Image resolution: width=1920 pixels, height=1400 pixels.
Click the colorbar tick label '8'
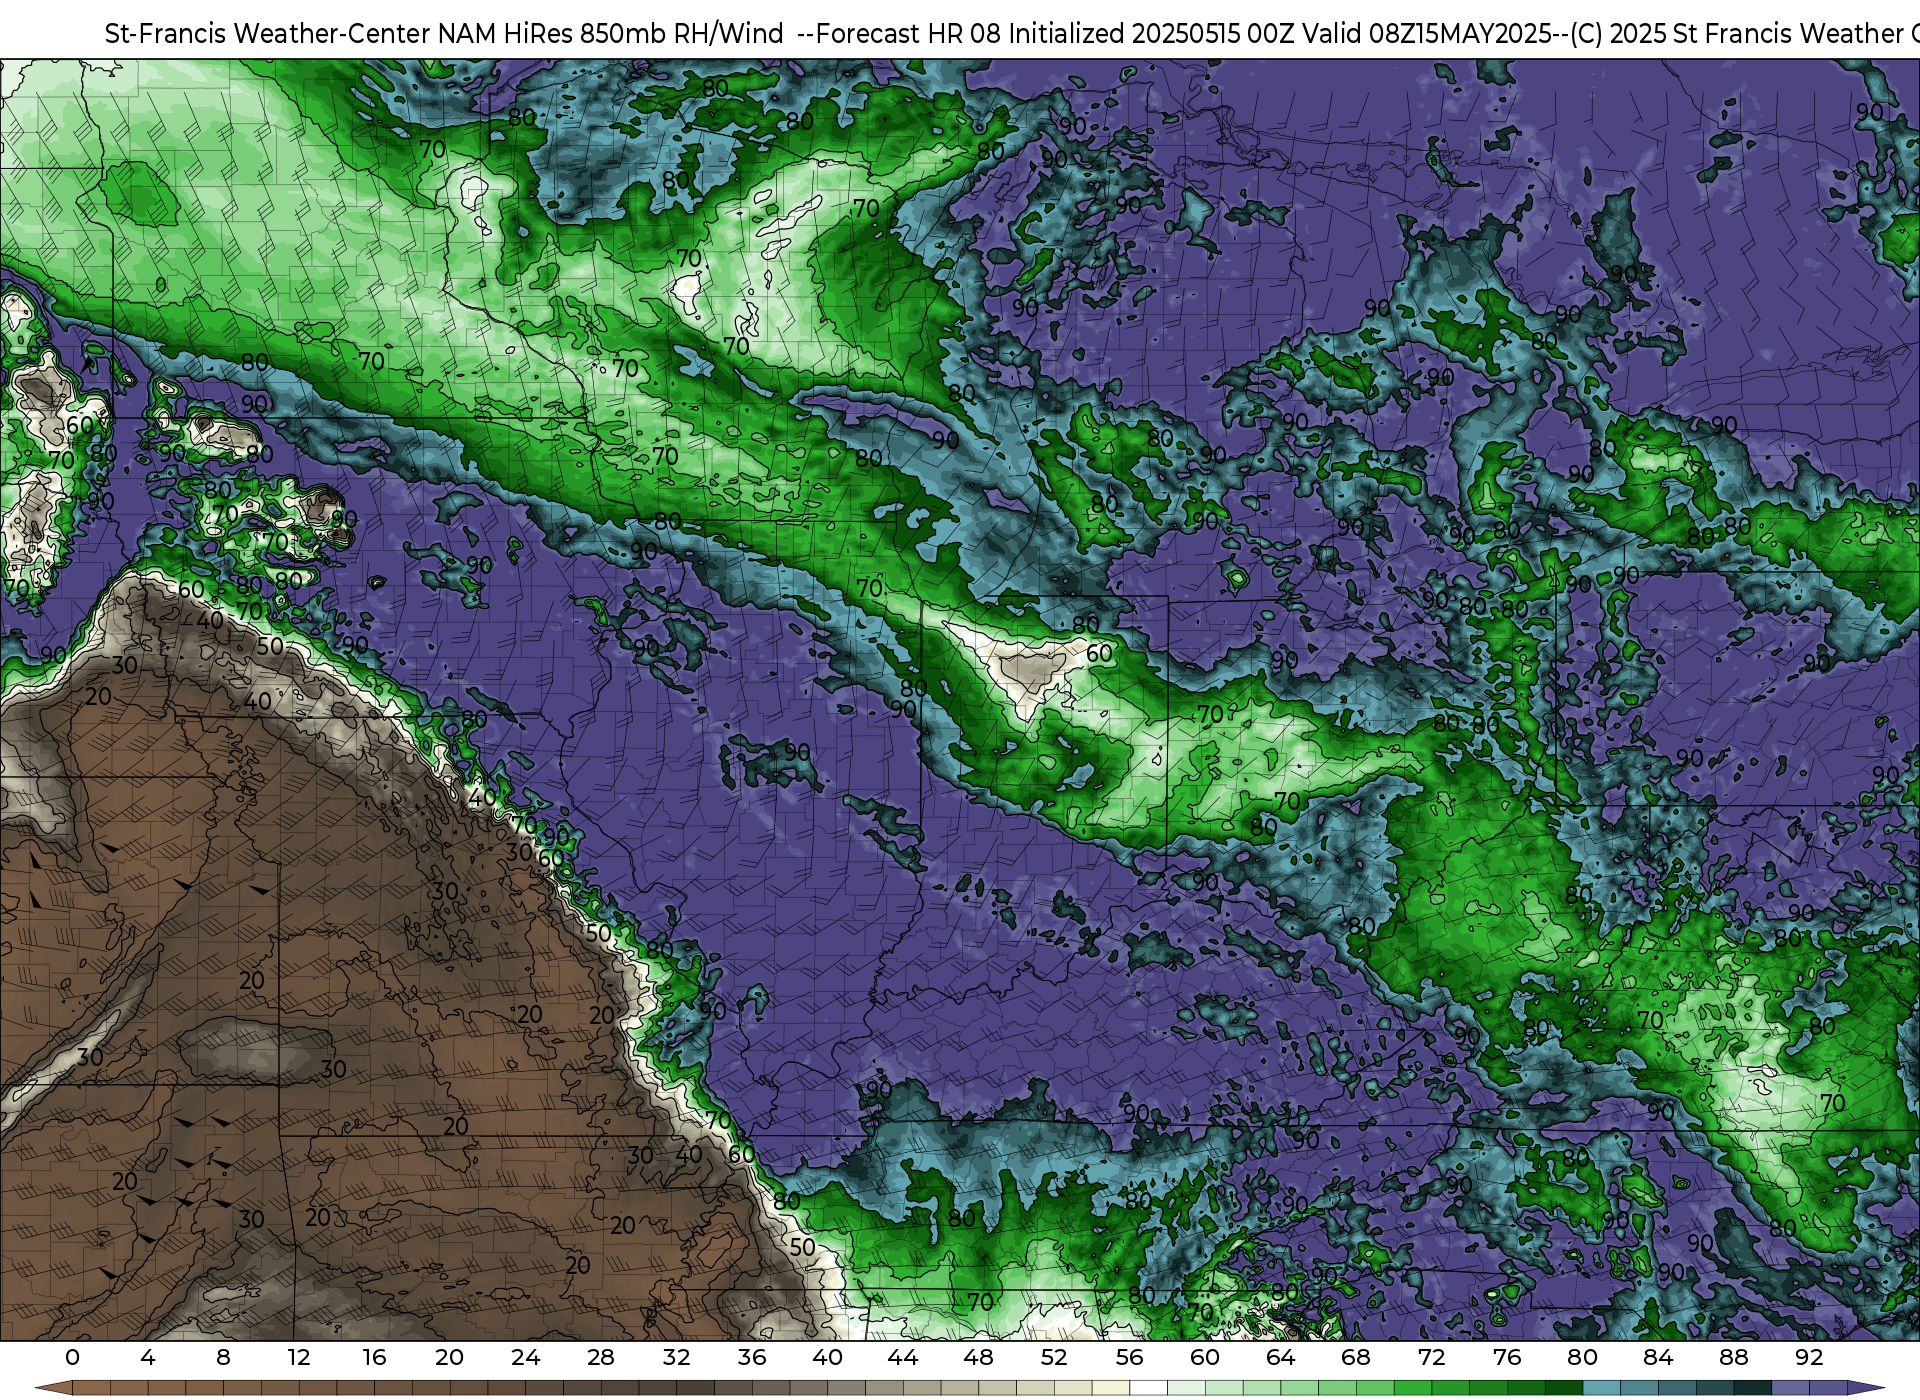click(223, 1357)
